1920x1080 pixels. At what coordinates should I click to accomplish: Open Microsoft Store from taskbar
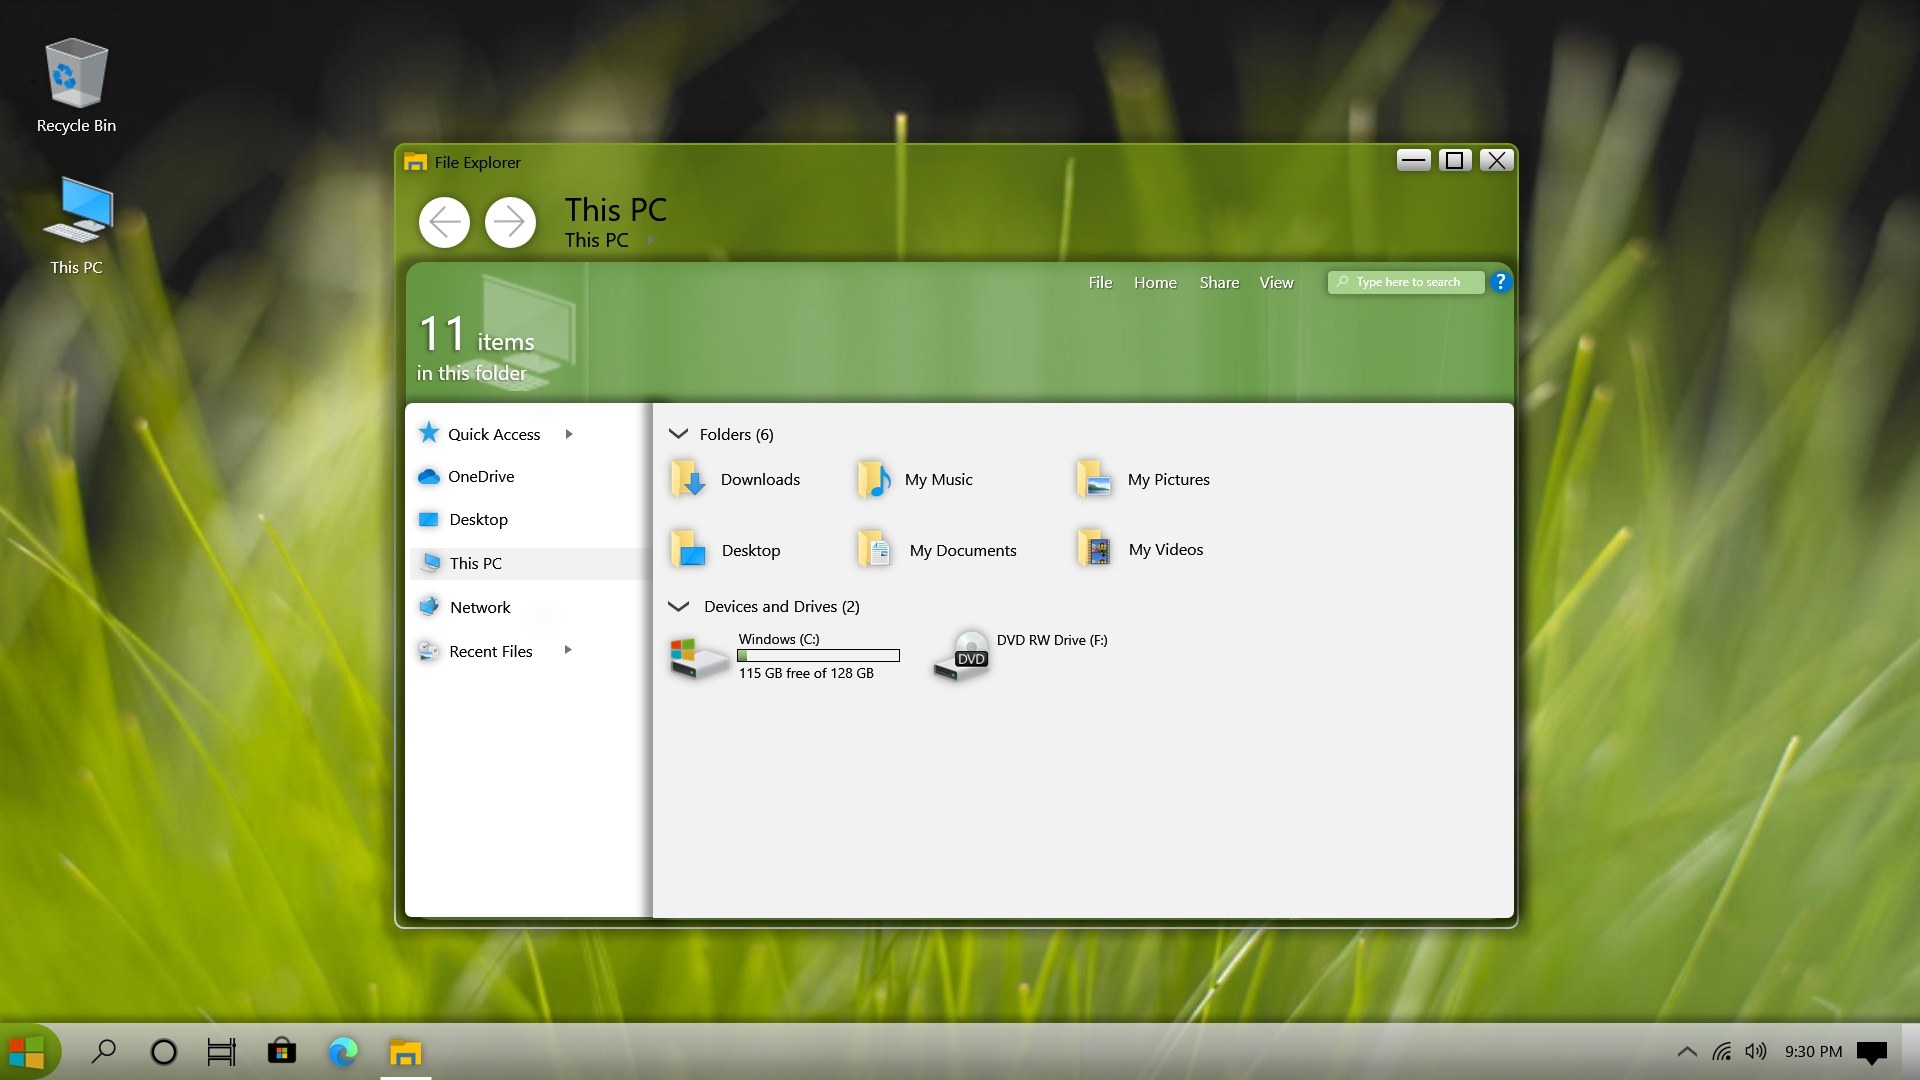click(282, 1051)
